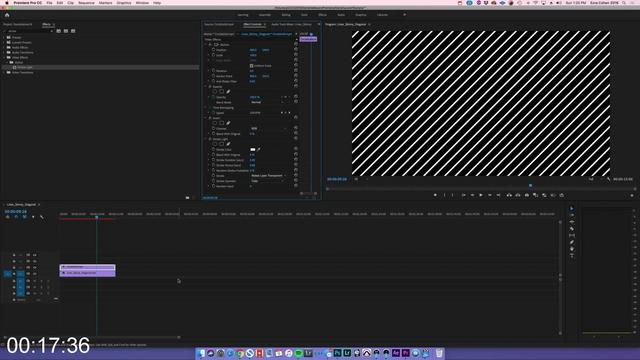Toggle sequence nesting insert mode
Viewport: 640px width, 360px height.
pos(8,217)
